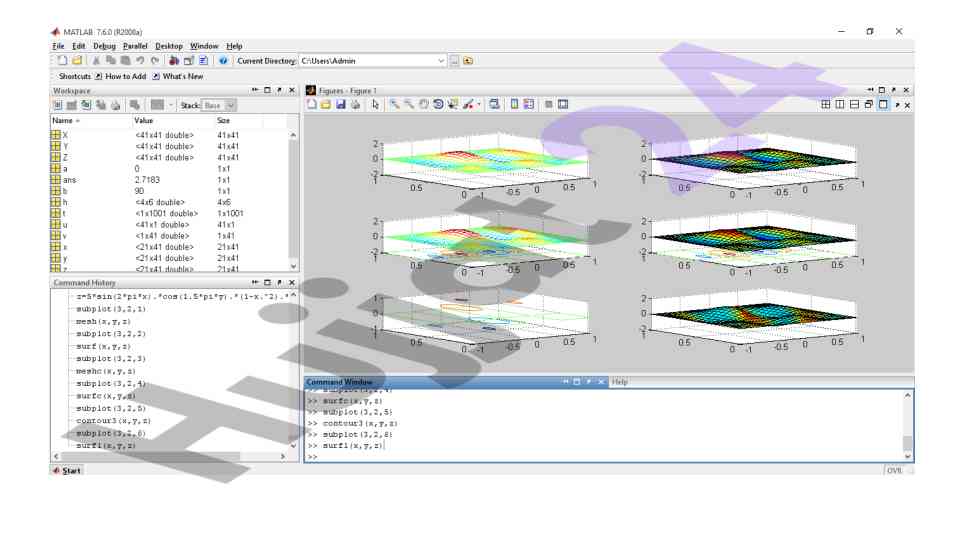Launch Simulink from the main toolbar
The height and width of the screenshot is (540, 961).
coord(176,61)
